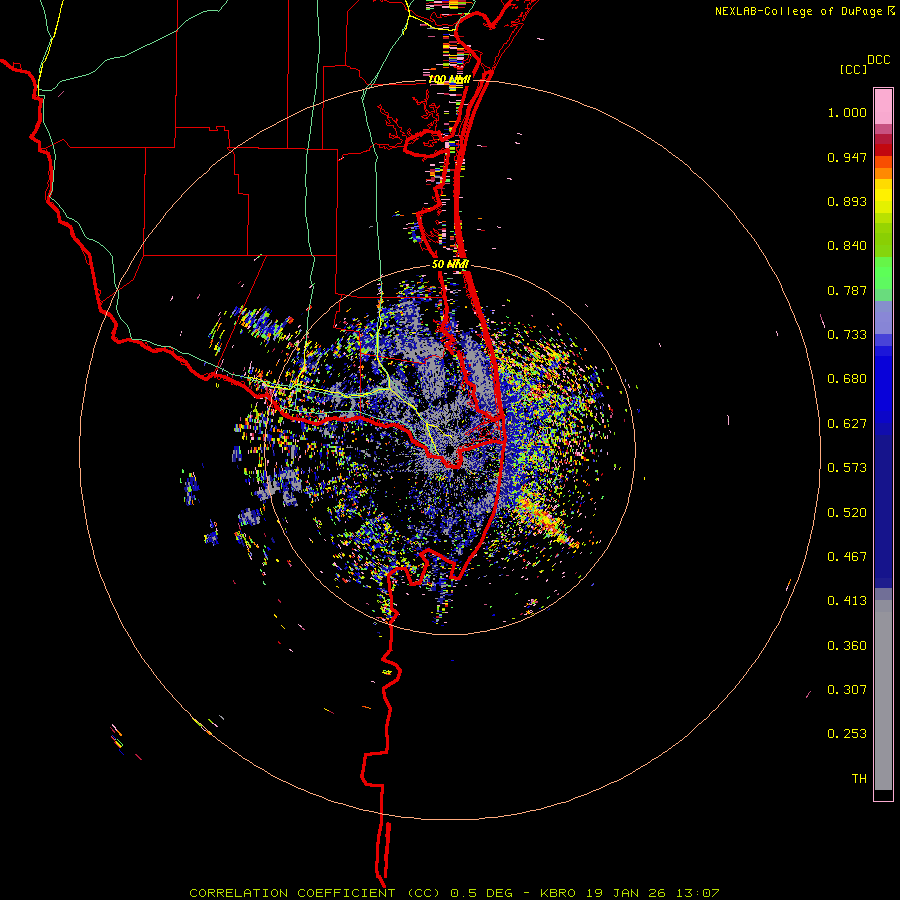
Task: Click the 0.733 scale value
Action: (847, 335)
